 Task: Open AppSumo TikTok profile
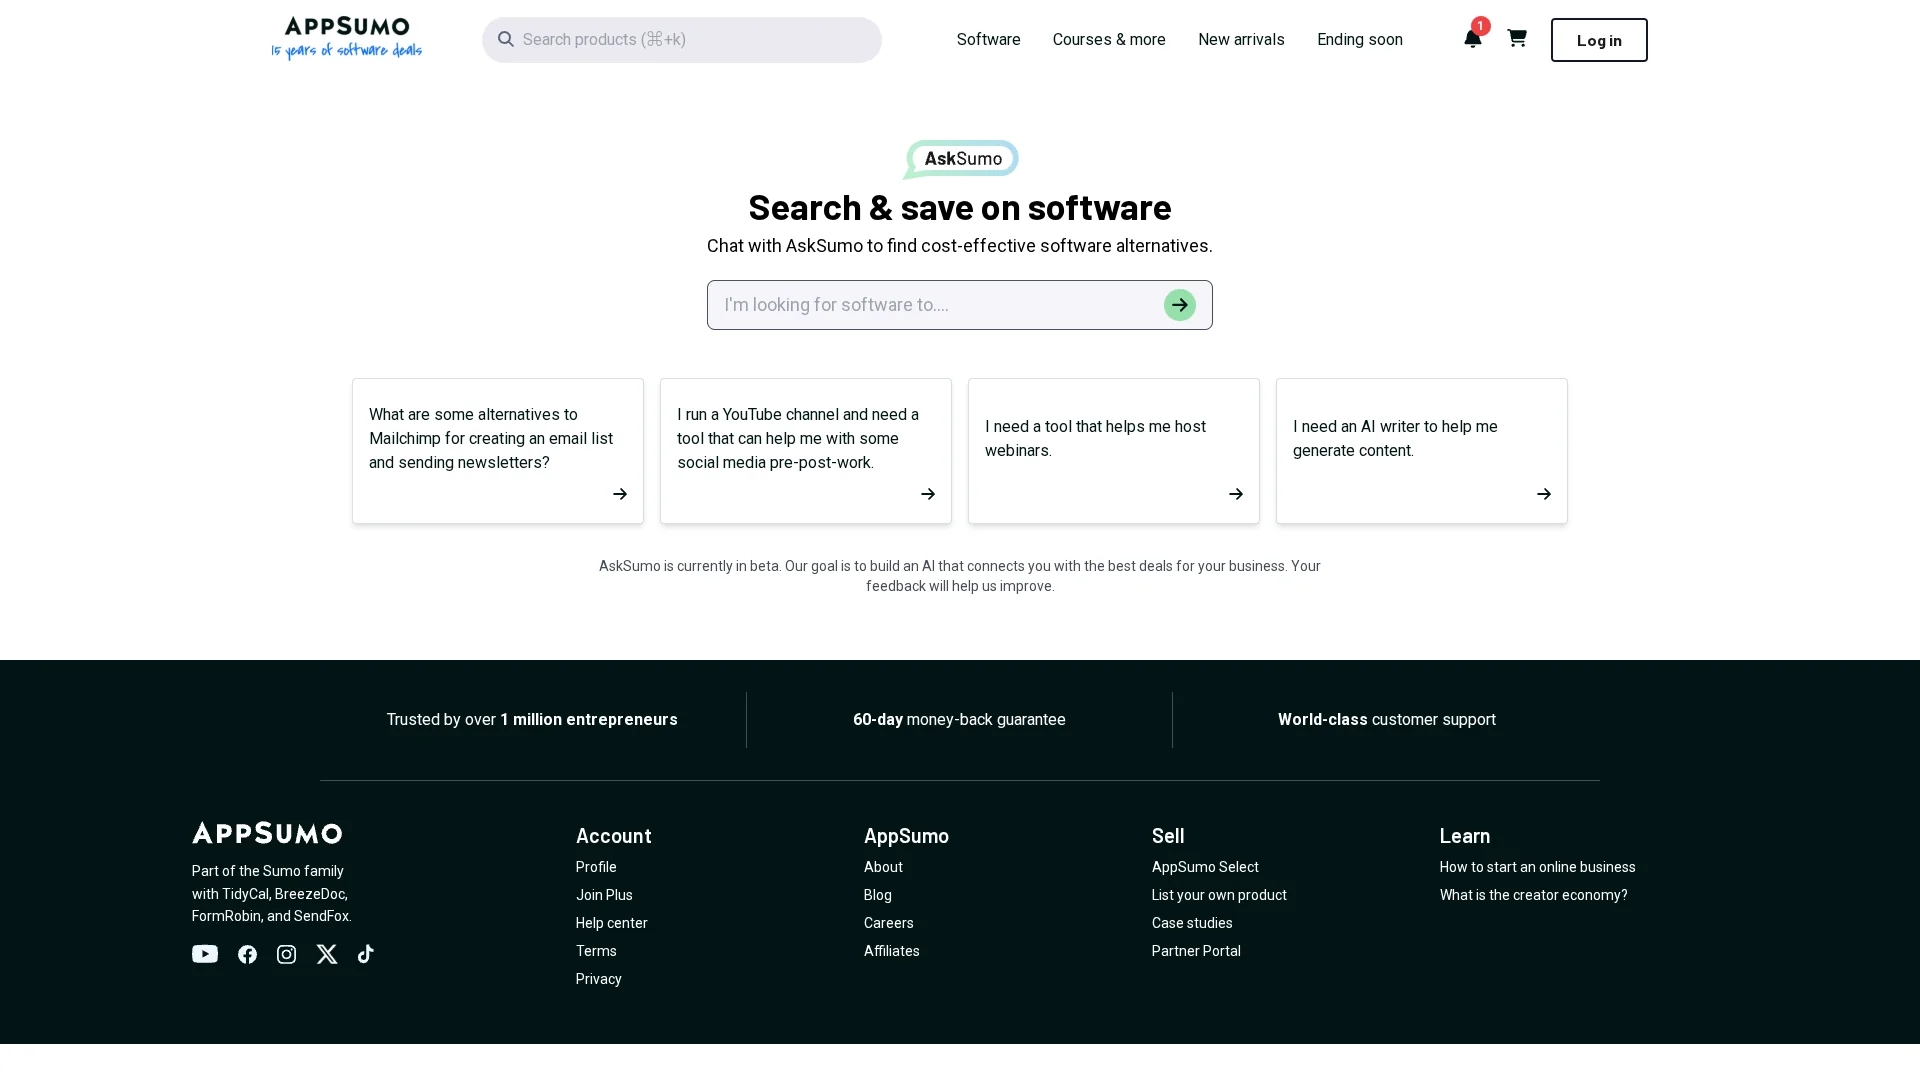(366, 954)
